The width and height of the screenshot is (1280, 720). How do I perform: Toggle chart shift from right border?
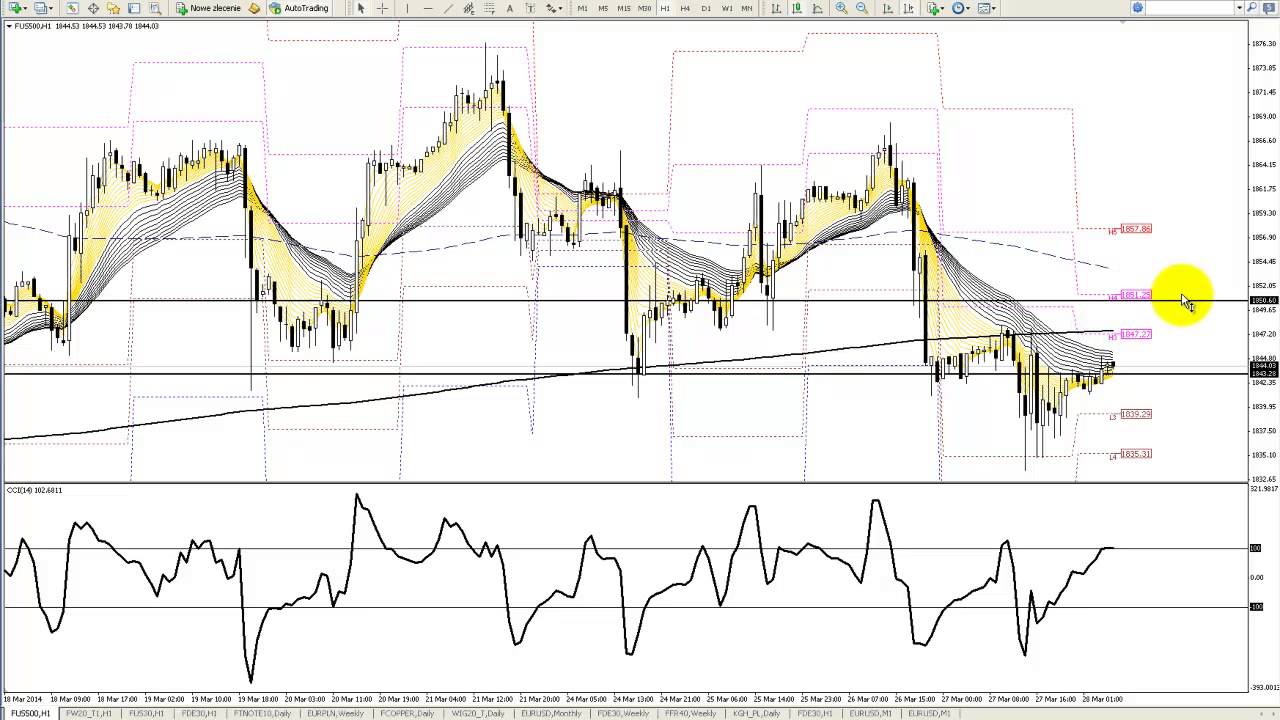click(909, 8)
